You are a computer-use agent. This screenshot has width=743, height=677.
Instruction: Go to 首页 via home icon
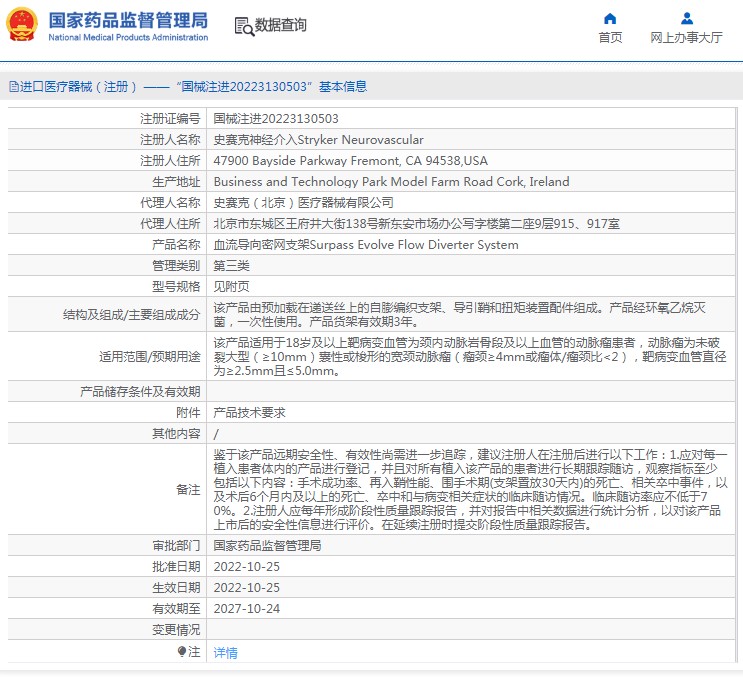click(x=610, y=18)
